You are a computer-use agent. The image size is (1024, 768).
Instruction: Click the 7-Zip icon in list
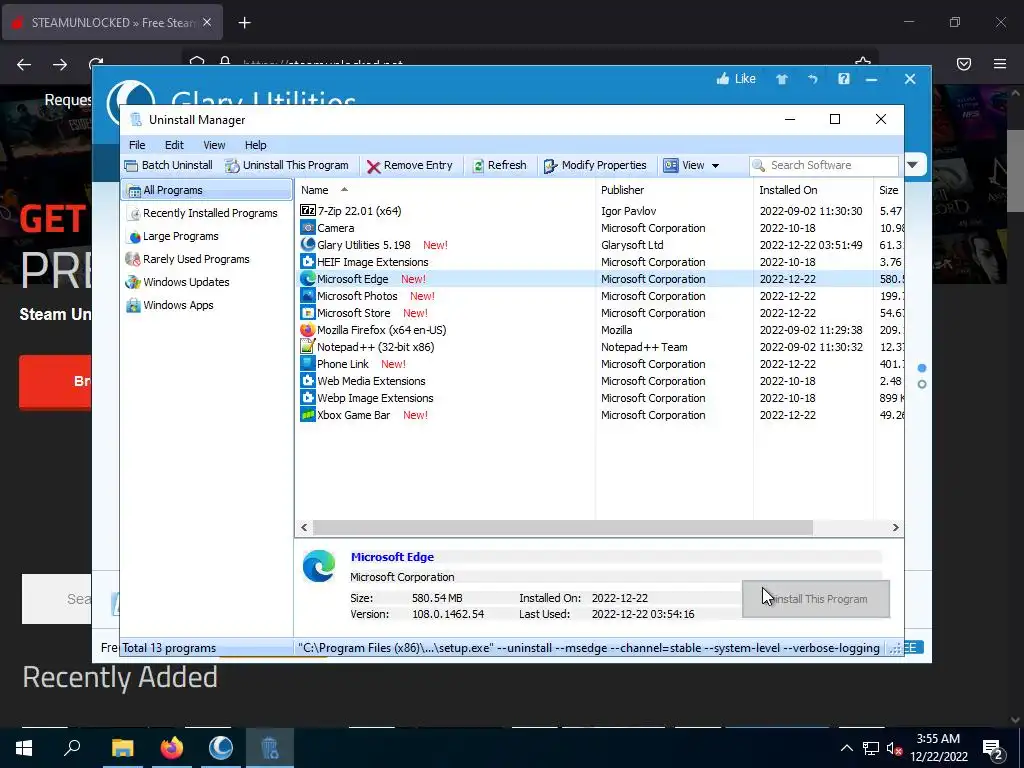(308, 211)
